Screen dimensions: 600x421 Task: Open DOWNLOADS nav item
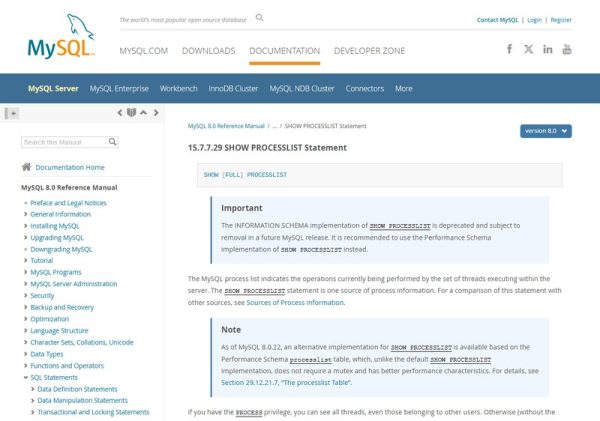tap(209, 51)
